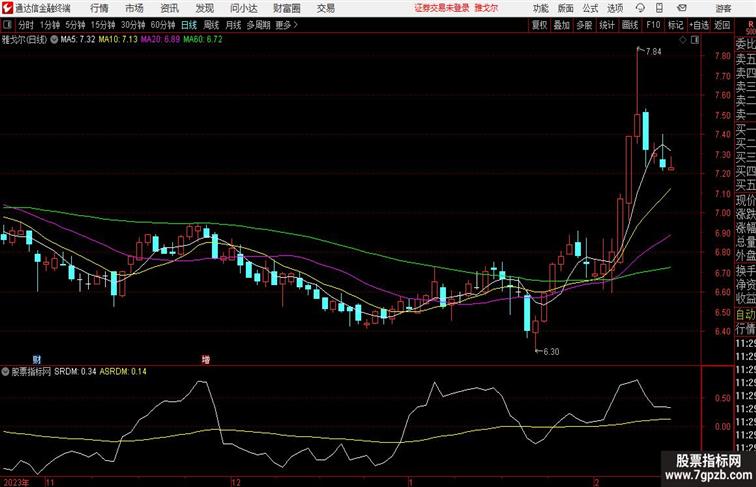Click the 通达信 red logo icon
The image size is (756, 487).
(7, 8)
